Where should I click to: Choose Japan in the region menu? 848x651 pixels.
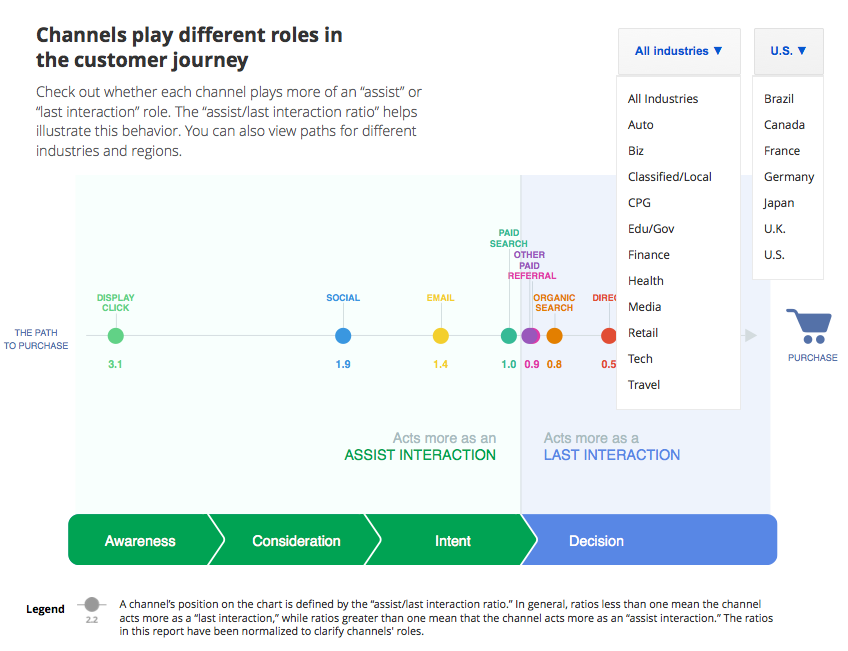[x=779, y=203]
